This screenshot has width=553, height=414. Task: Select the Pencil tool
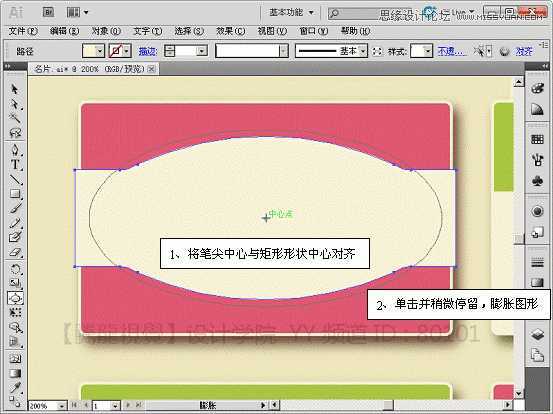[x=14, y=223]
